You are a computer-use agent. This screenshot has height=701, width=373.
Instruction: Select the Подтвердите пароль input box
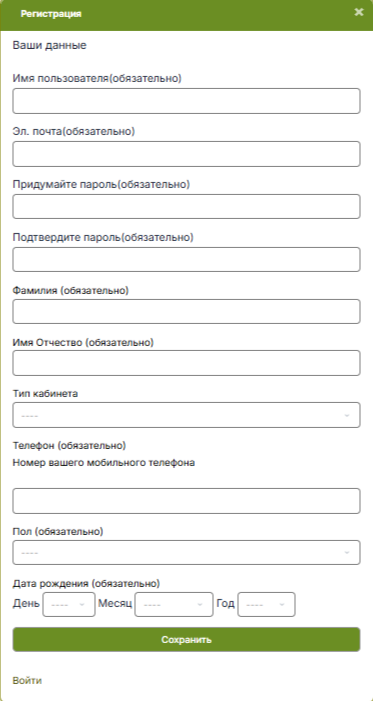(186, 259)
